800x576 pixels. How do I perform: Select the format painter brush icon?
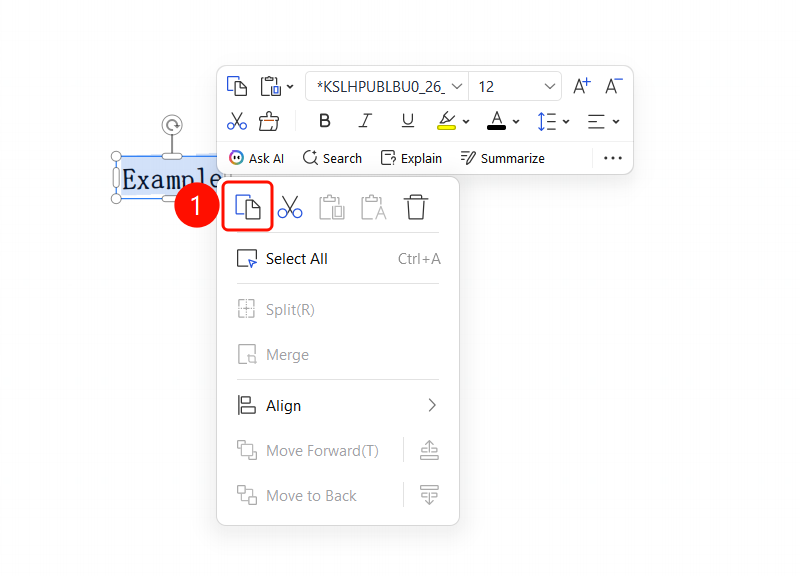(269, 121)
